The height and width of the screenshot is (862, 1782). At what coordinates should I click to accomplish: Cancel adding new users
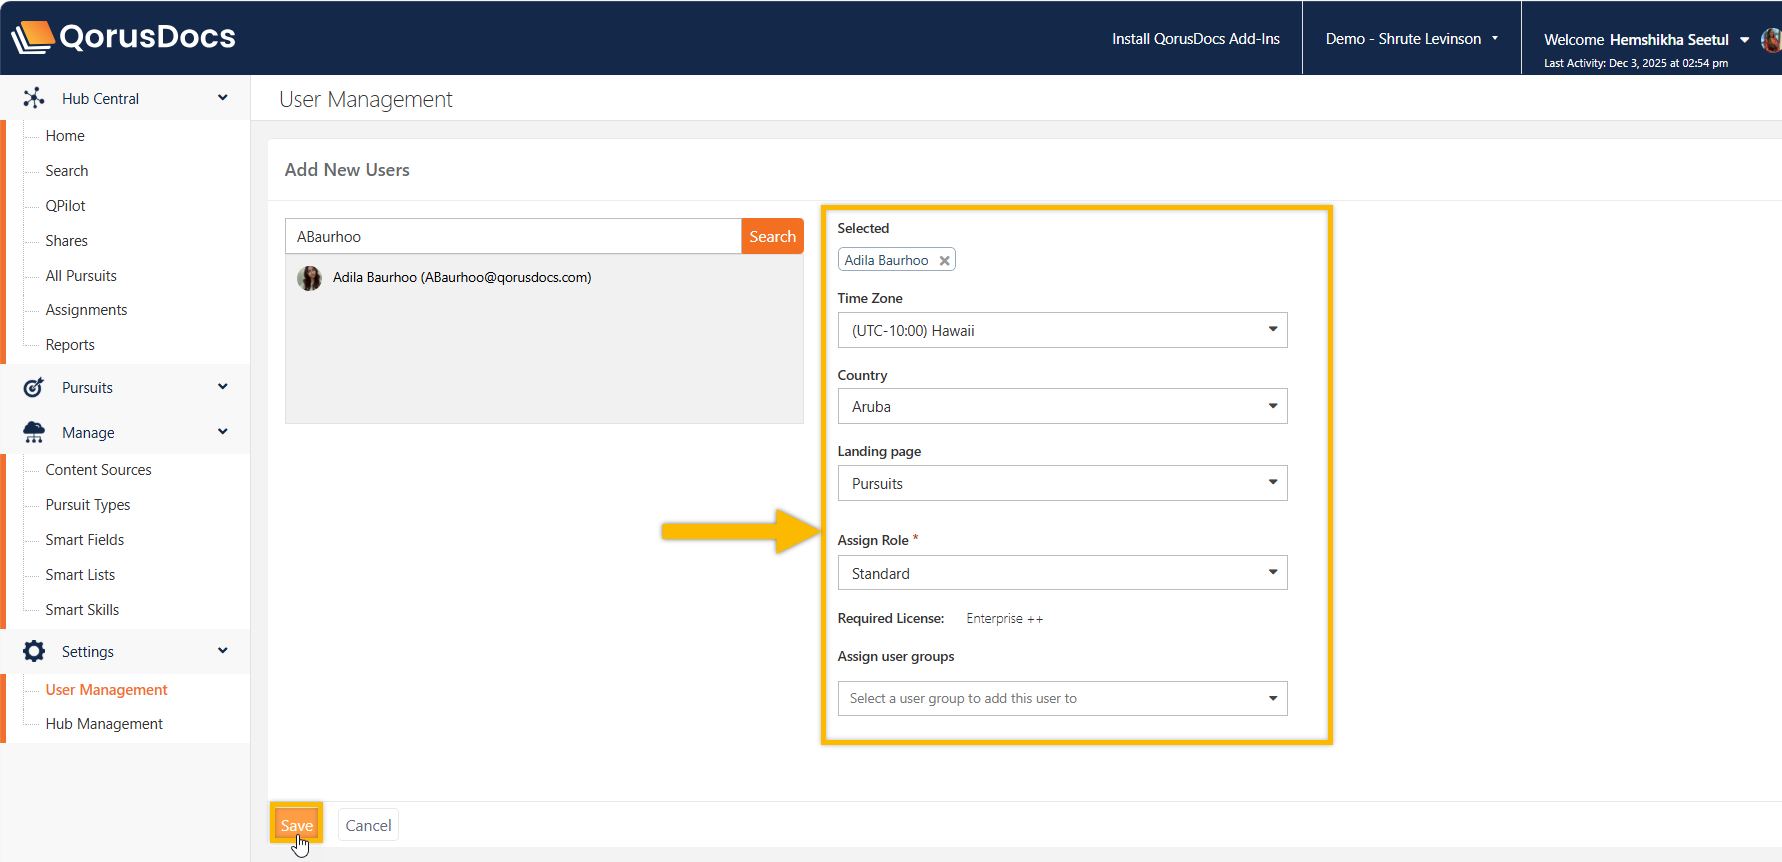pyautogui.click(x=368, y=825)
